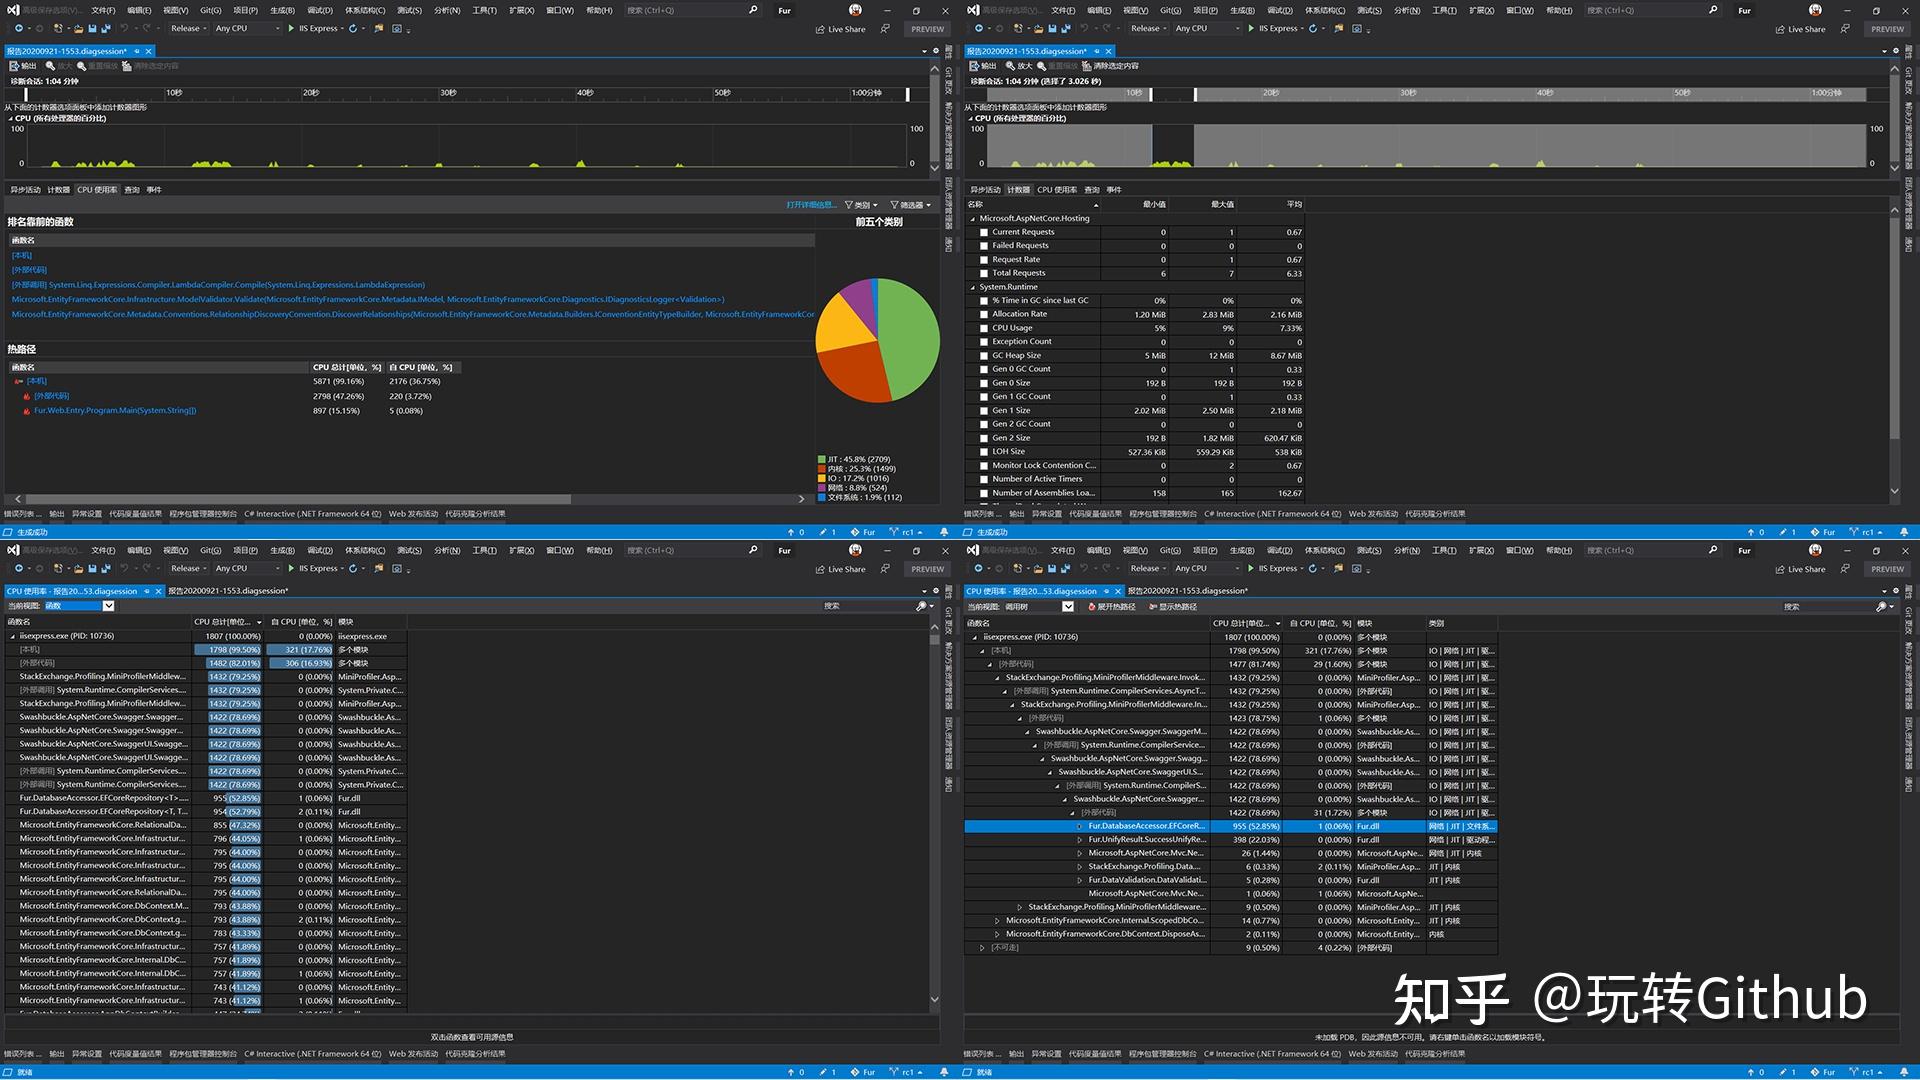Open Git(G) menu in bottom-right window
The width and height of the screenshot is (1920, 1080).
(x=1170, y=550)
